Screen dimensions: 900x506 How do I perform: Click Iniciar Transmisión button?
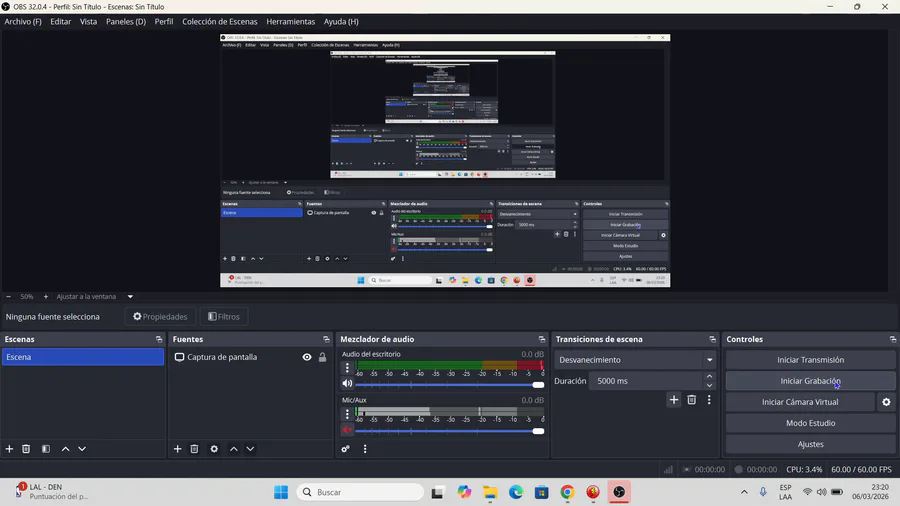[810, 360]
